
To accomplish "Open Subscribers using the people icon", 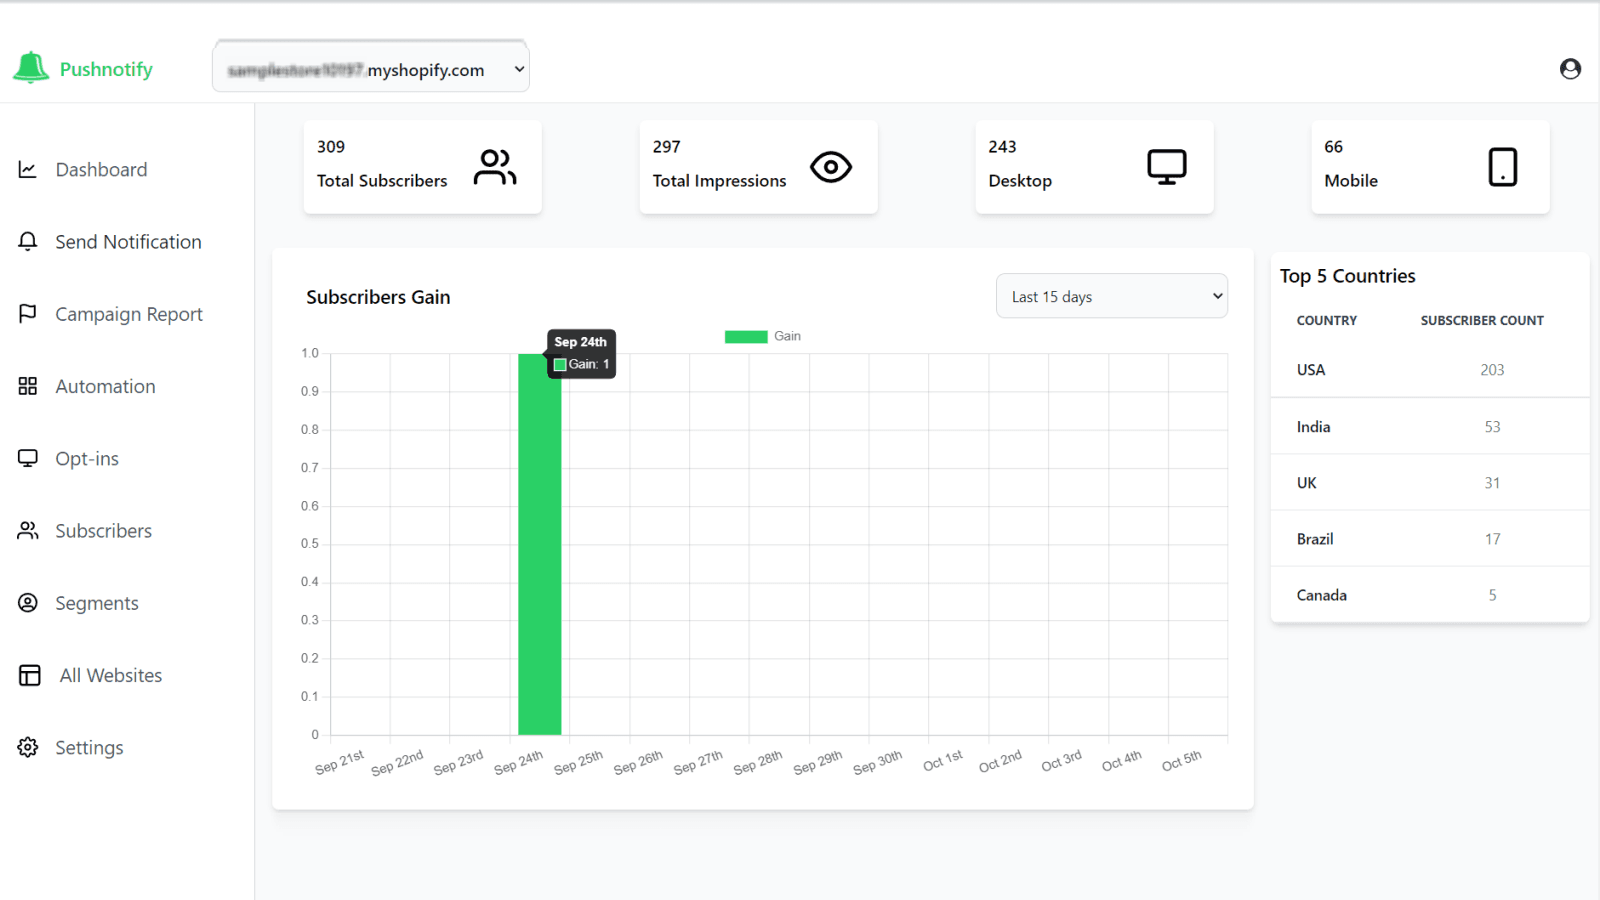I will point(28,530).
